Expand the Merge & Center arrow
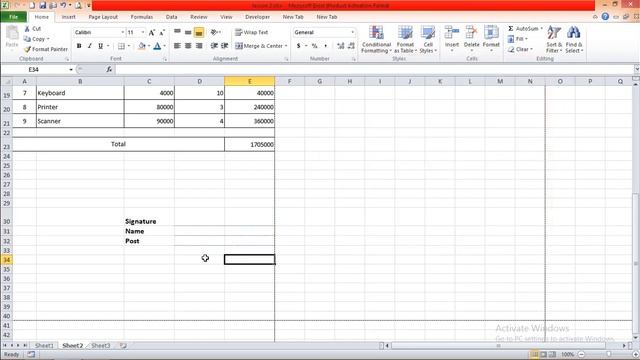This screenshot has width=640, height=360. (286, 46)
